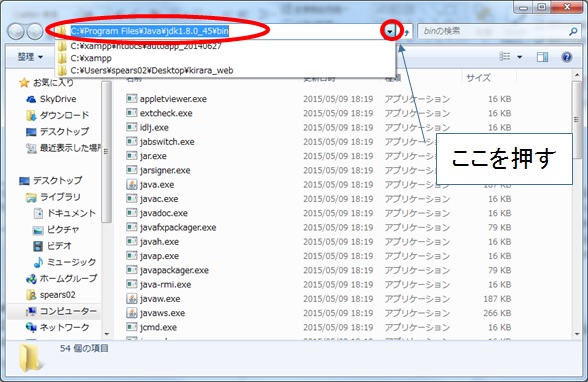Screen dimensions: 588x382
Task: Open the ピクチャ library
Action: [x=56, y=230]
